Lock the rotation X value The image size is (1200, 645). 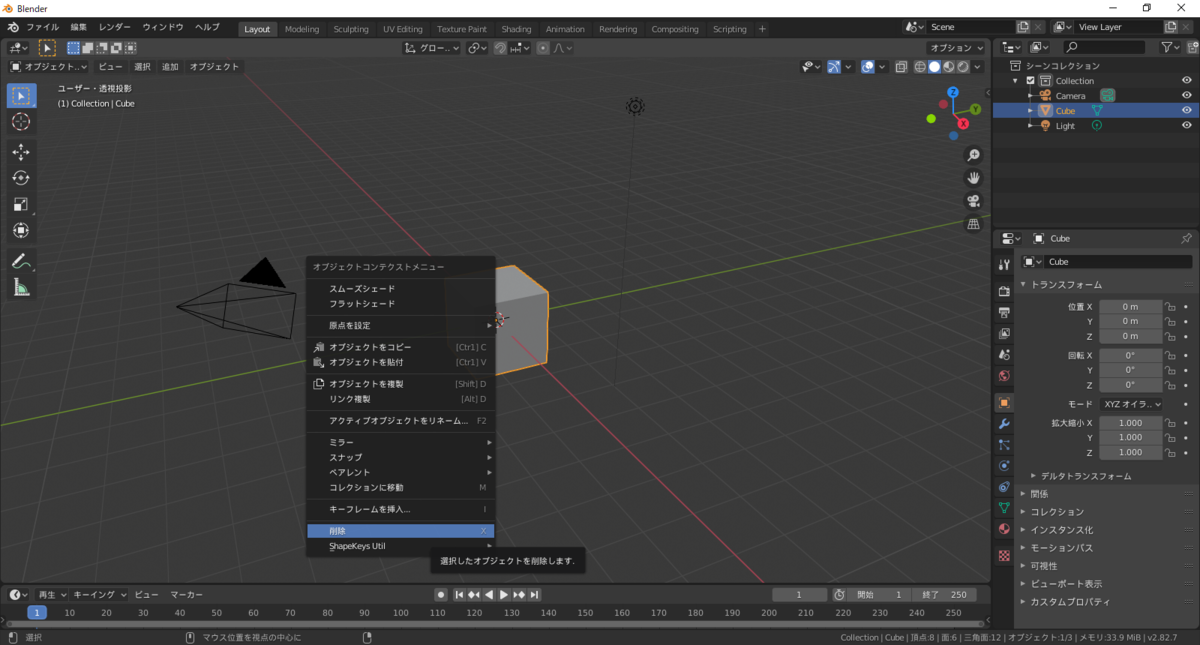[1169, 355]
